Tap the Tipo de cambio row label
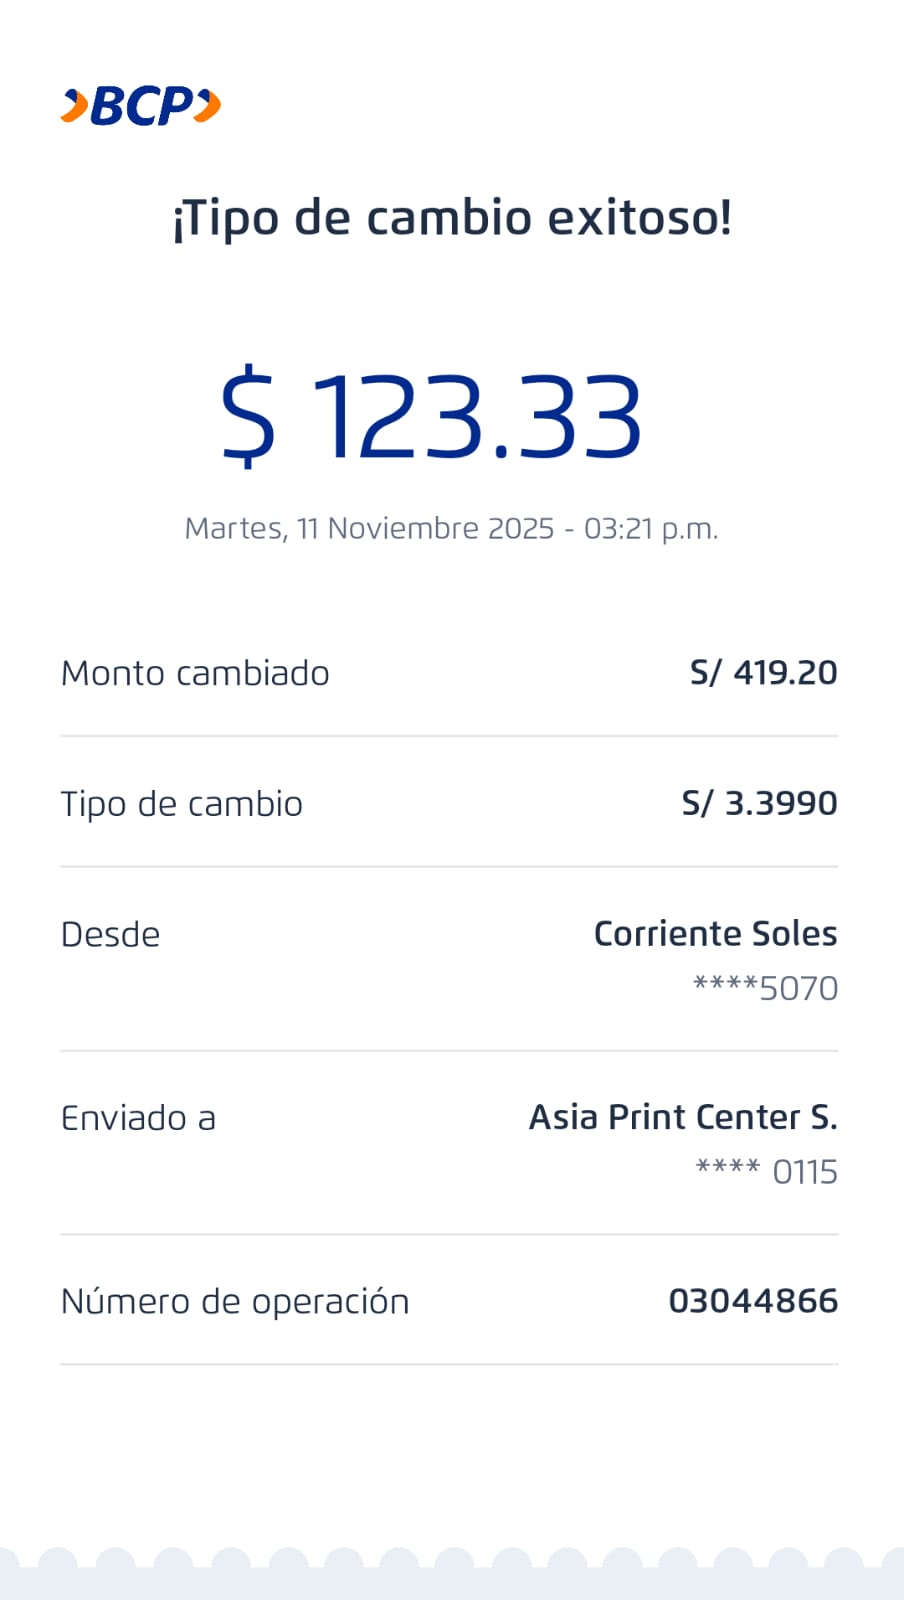This screenshot has height=1600, width=904. click(182, 804)
